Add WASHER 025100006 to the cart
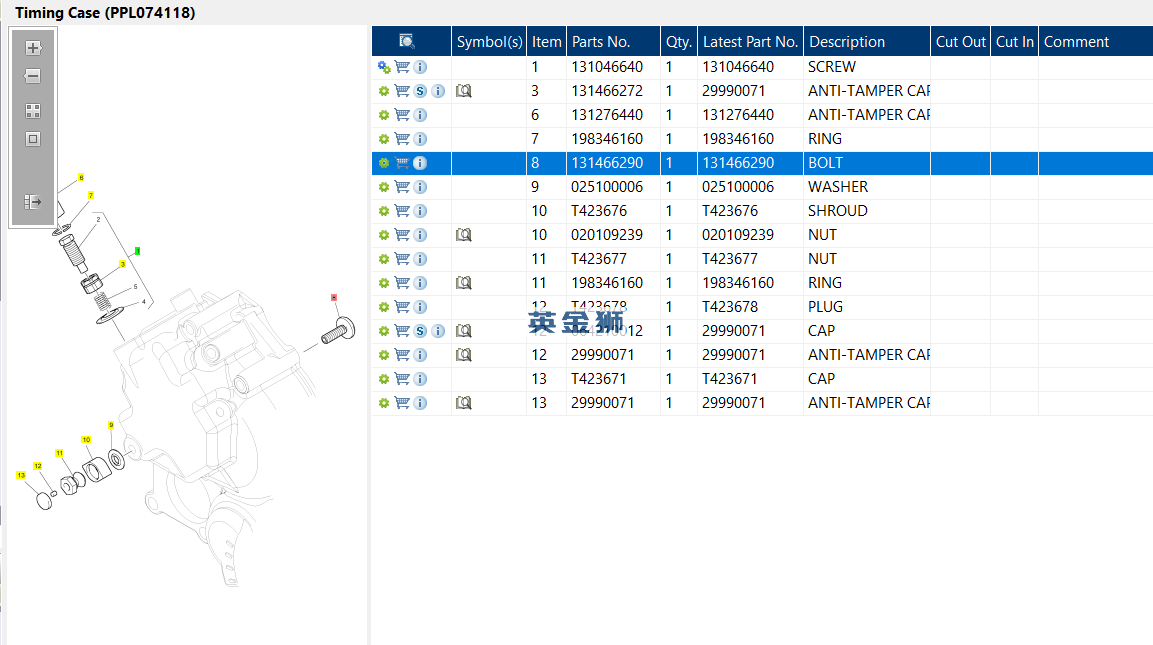1153x645 pixels. 402,187
